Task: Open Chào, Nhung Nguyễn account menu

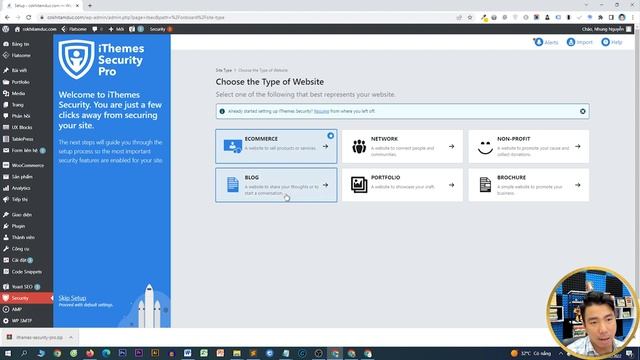Action: tap(607, 29)
